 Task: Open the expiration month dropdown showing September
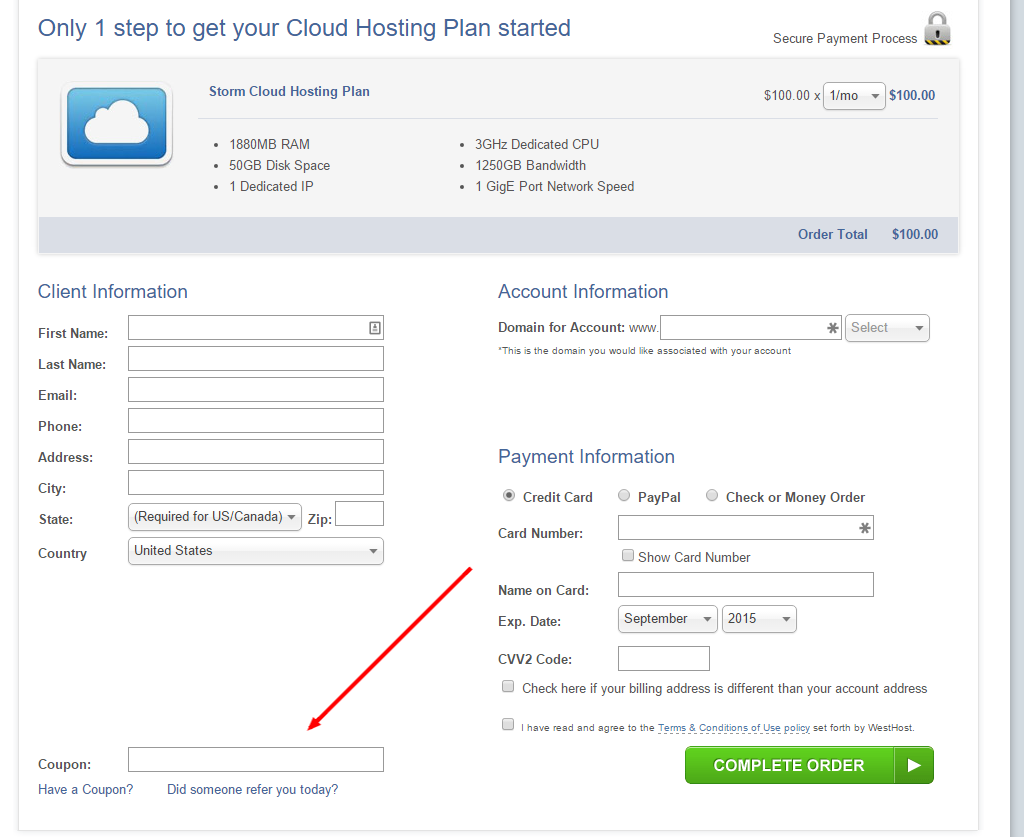click(x=667, y=619)
